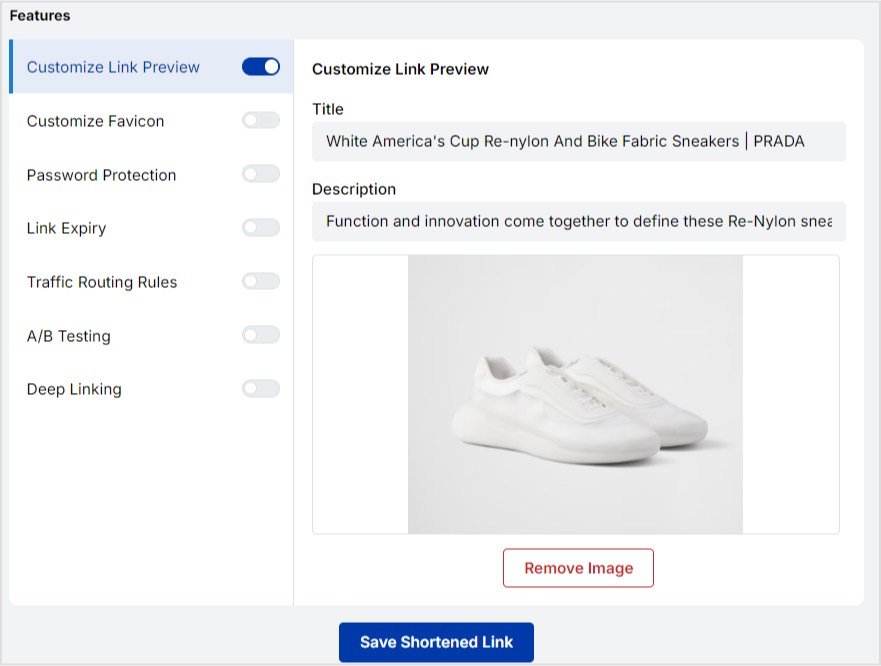
Task: Enable the Link Expiry toggle
Action: tap(261, 228)
